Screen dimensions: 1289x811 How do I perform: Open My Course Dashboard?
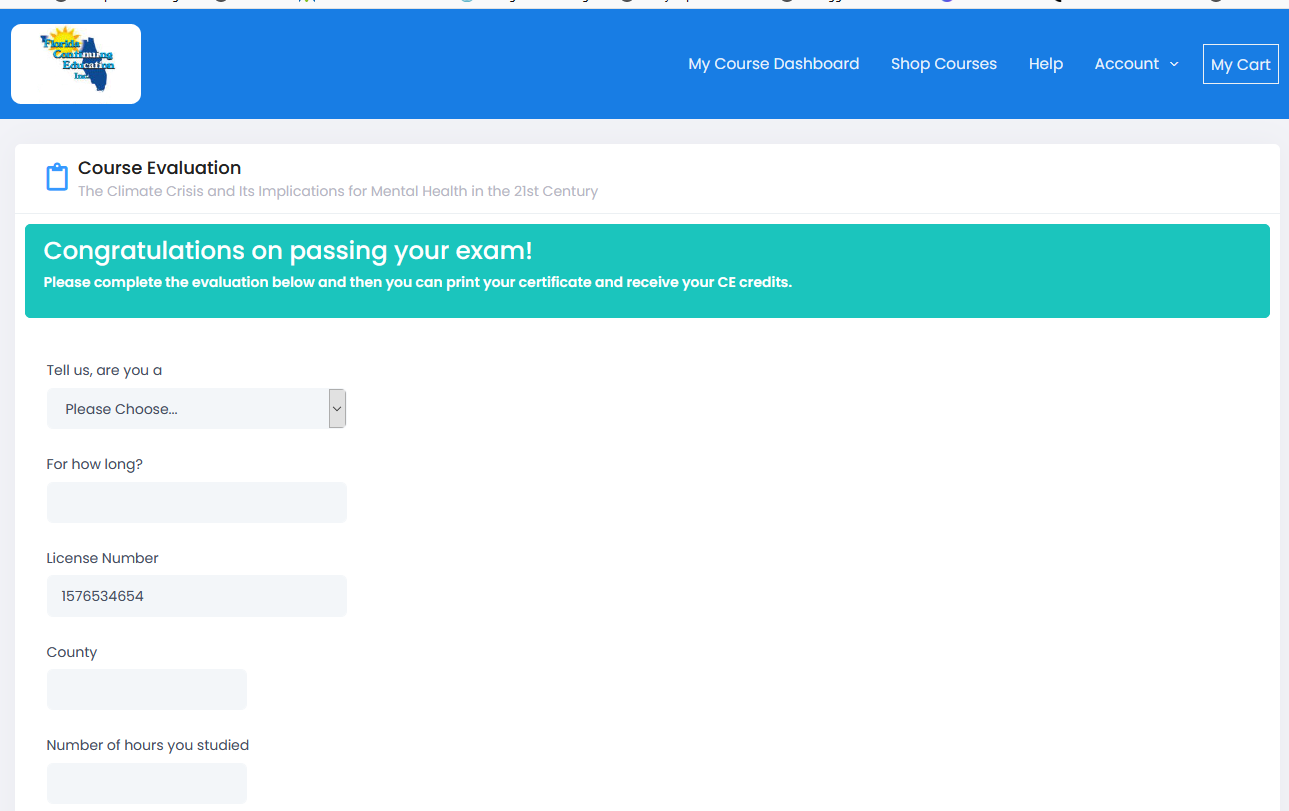click(x=773, y=64)
